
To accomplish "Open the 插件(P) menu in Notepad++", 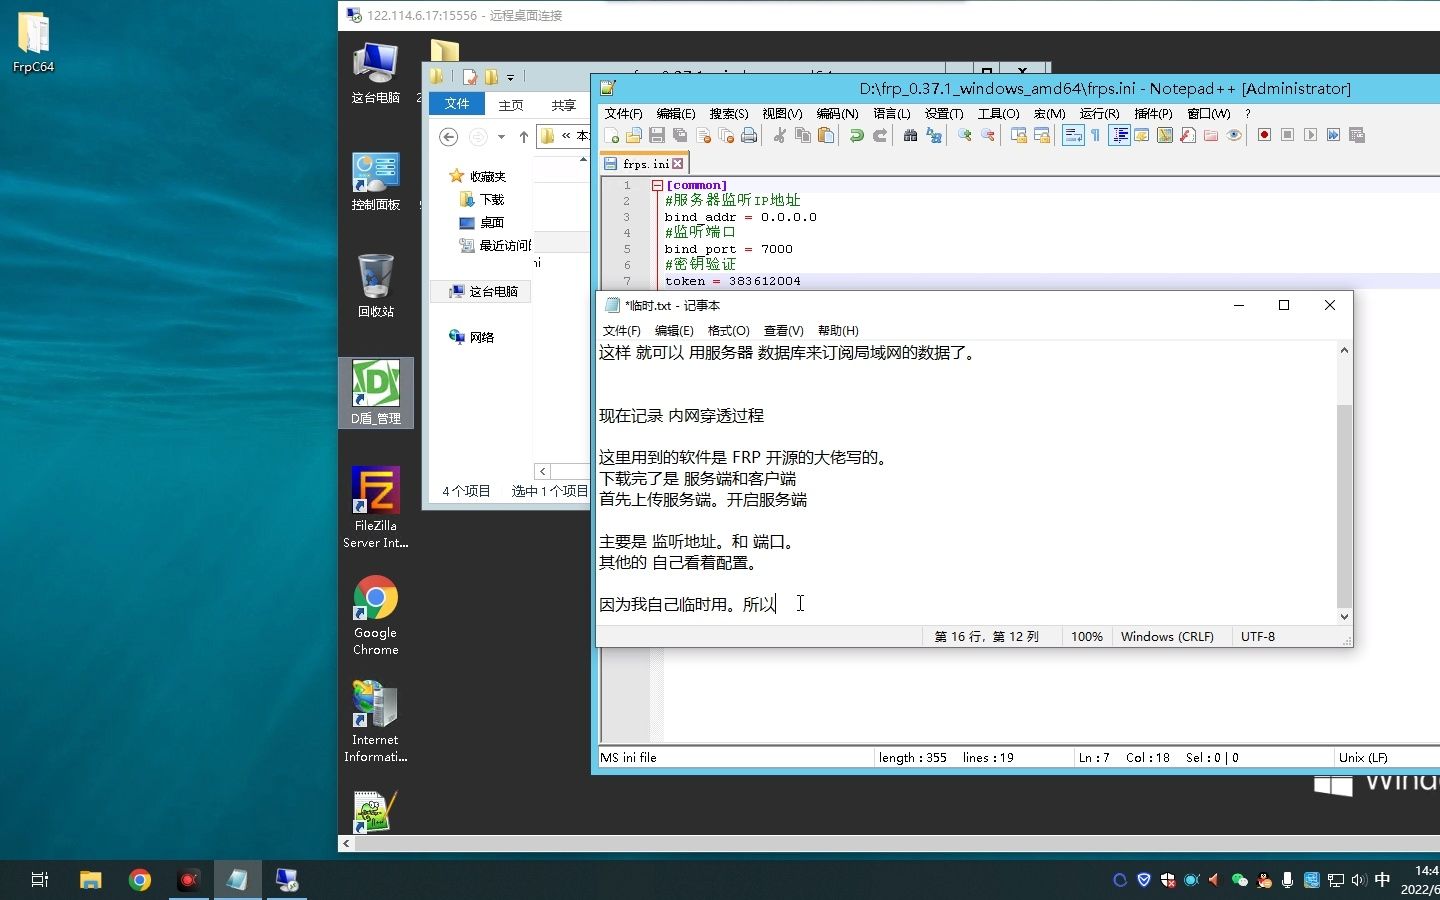I will 1152,113.
